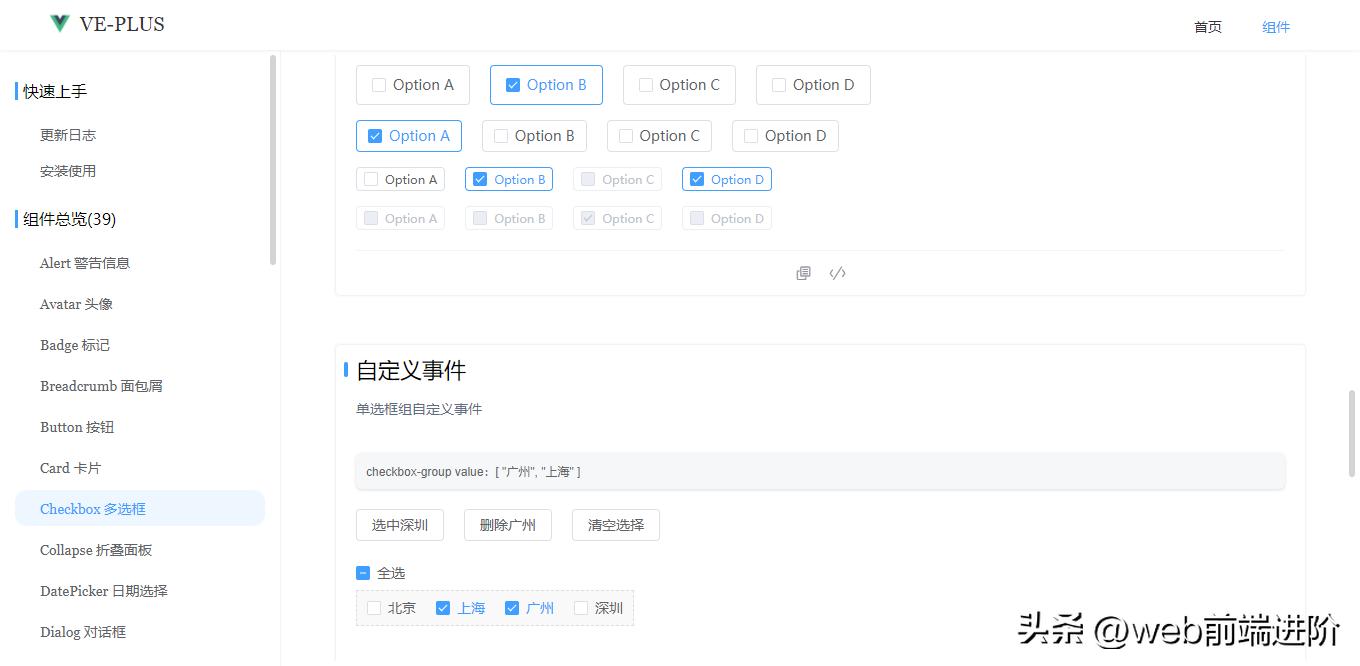Switch to the 首页 menu item
Screen dimensions: 1360x666
pos(1207,27)
